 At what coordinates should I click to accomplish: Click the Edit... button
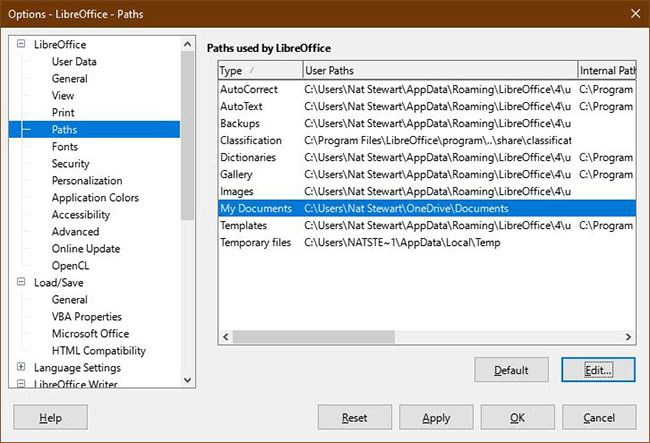tap(598, 370)
